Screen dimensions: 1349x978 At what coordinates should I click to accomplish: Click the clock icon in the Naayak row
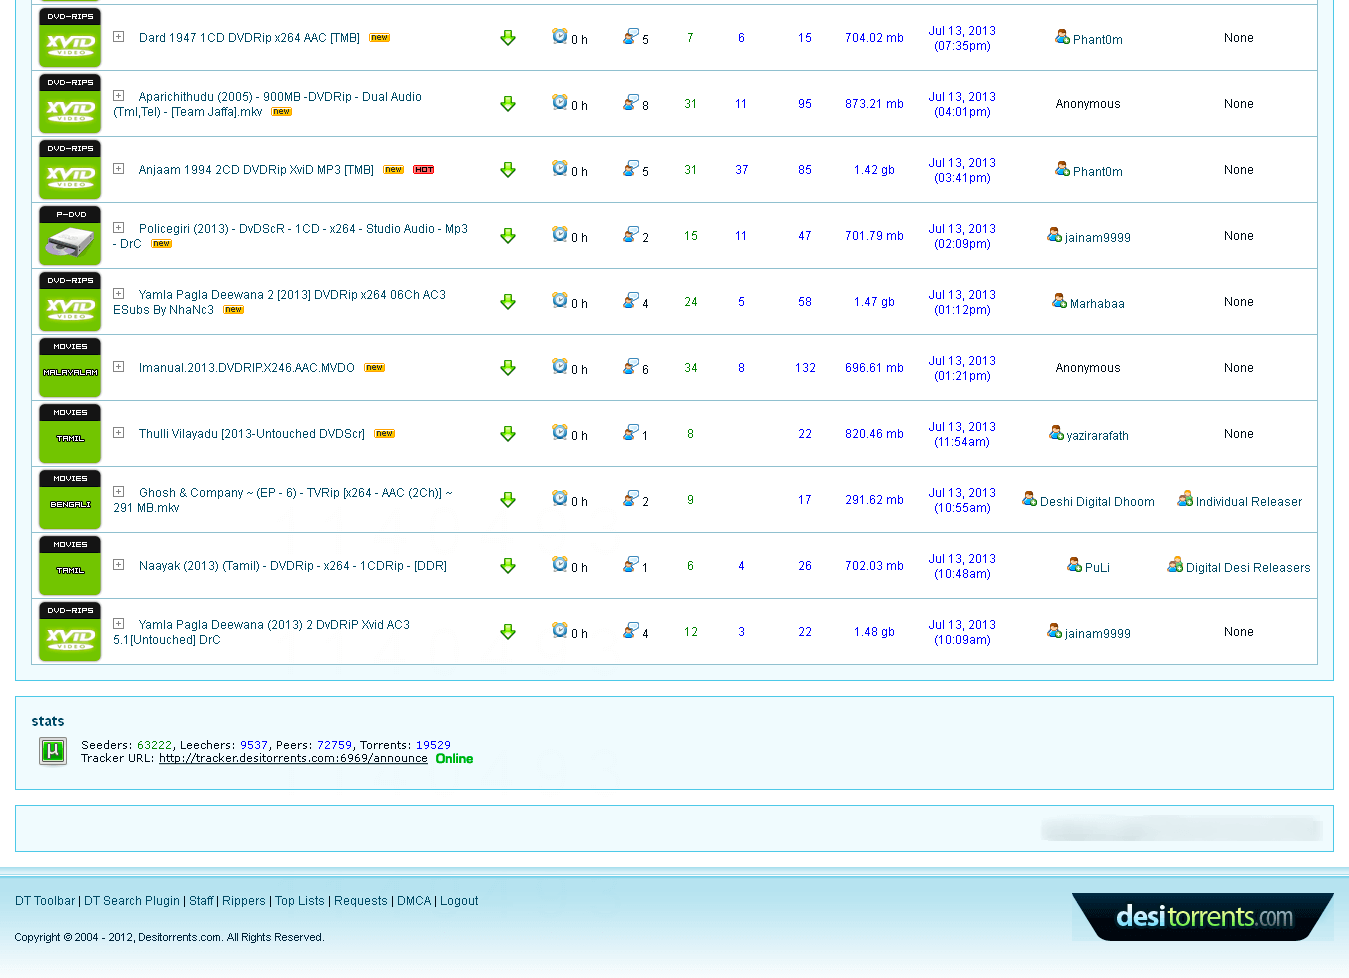coord(560,564)
